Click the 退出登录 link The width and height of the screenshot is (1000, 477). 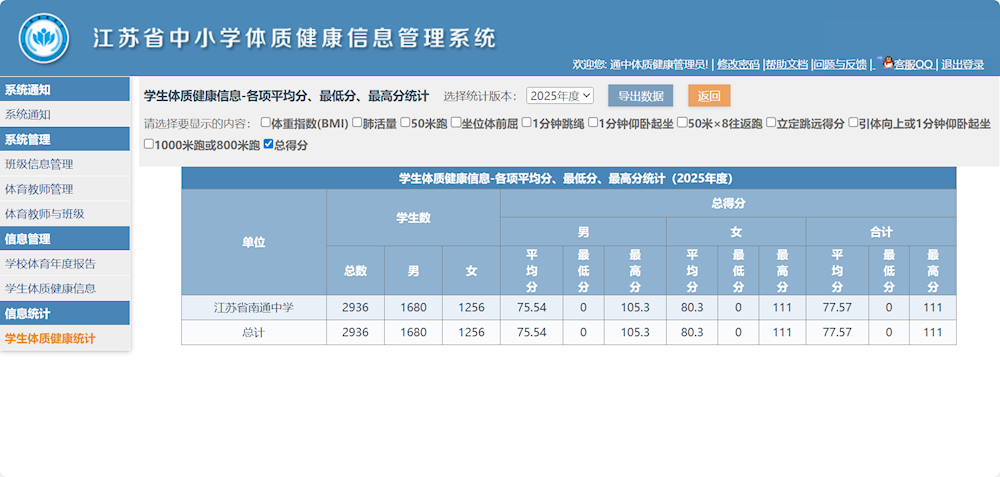click(x=962, y=64)
